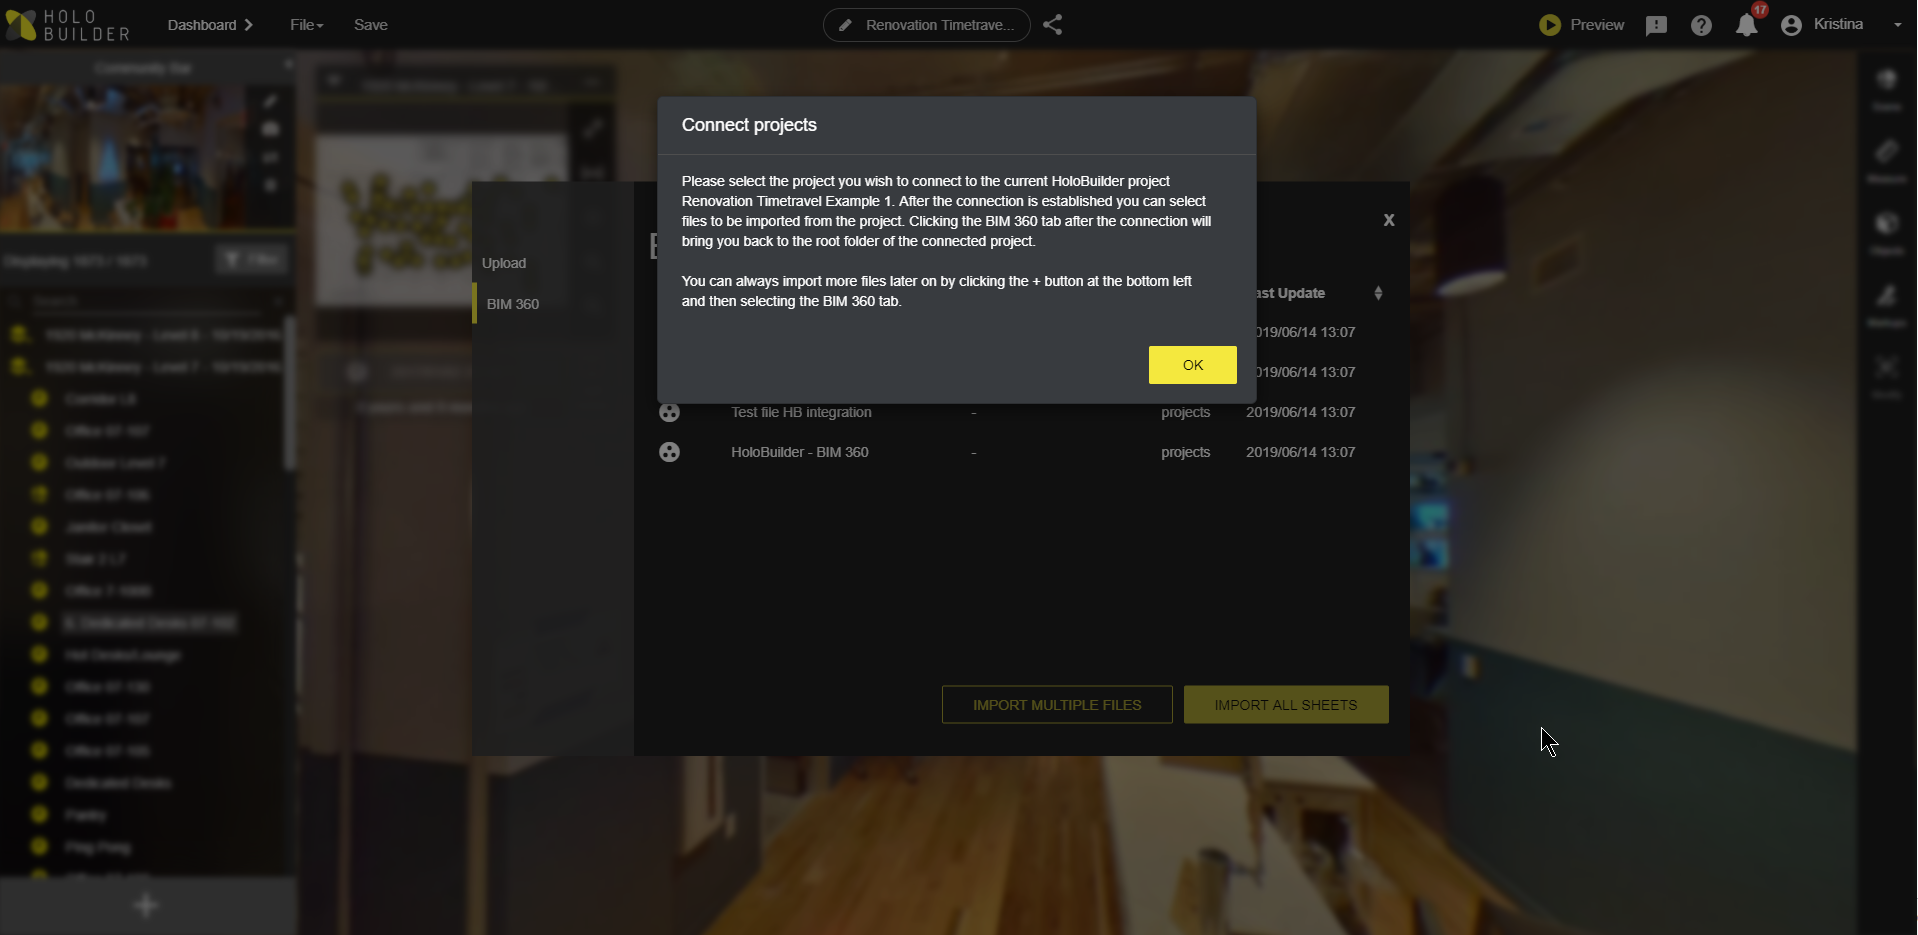The height and width of the screenshot is (935, 1918).
Task: Open the notifications bell icon
Action: coord(1747,25)
